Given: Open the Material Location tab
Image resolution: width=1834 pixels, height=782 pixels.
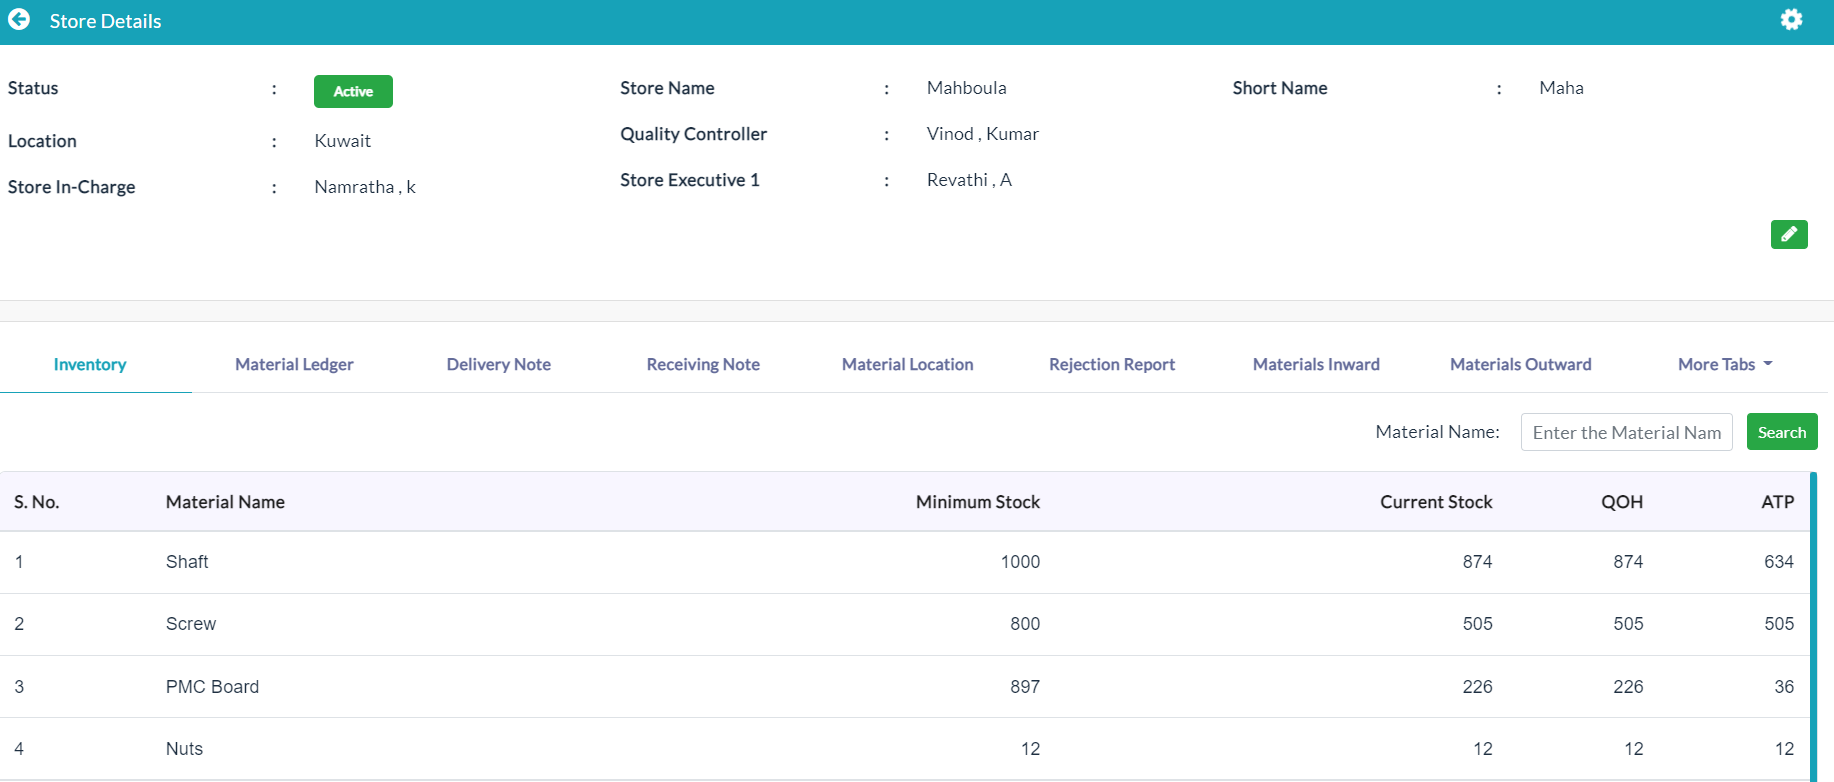Looking at the screenshot, I should click(908, 364).
